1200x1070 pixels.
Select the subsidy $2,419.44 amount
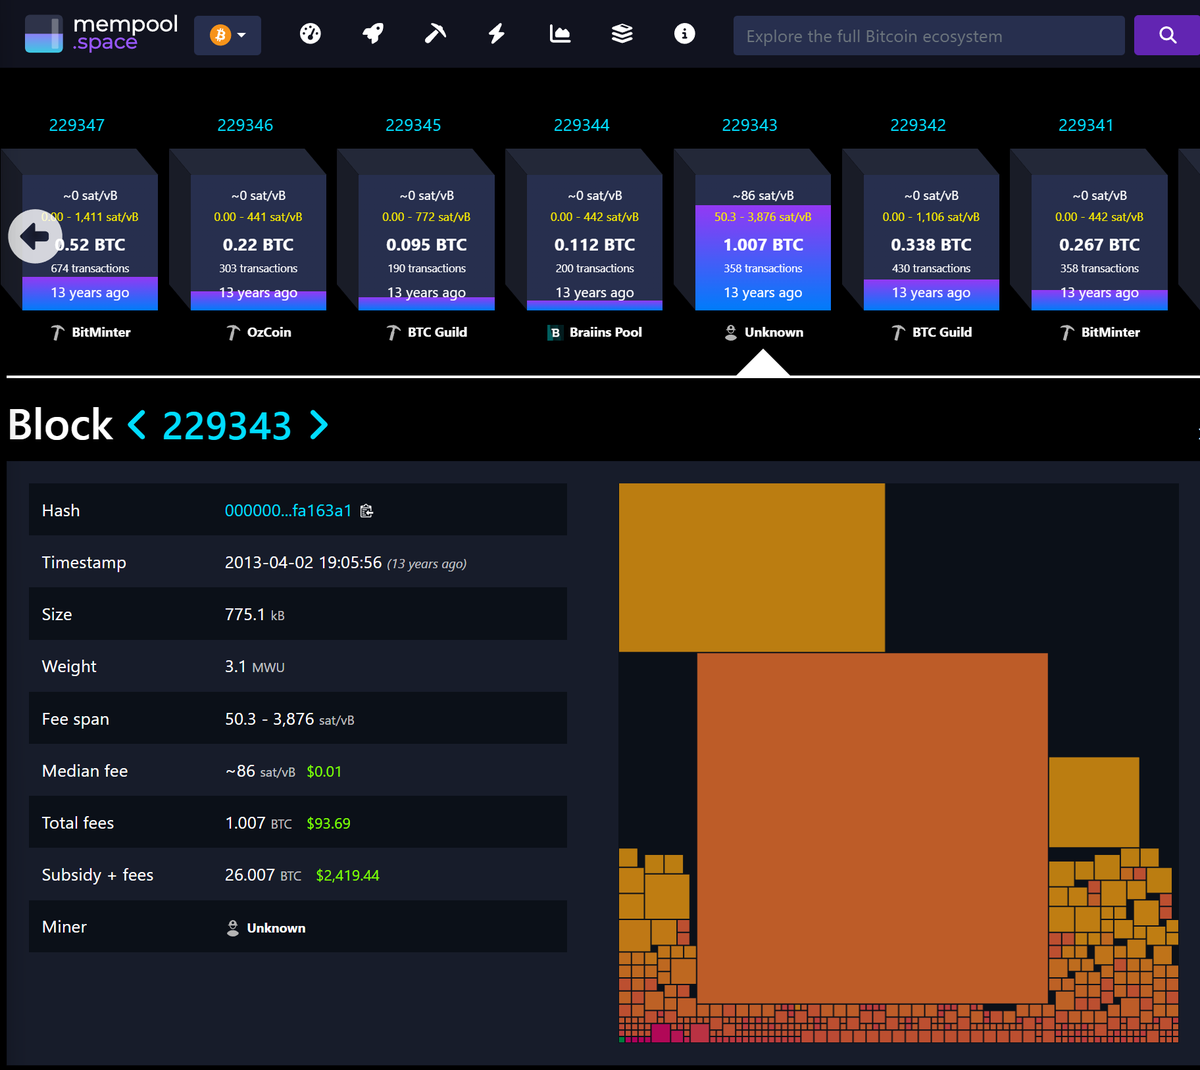(x=348, y=876)
